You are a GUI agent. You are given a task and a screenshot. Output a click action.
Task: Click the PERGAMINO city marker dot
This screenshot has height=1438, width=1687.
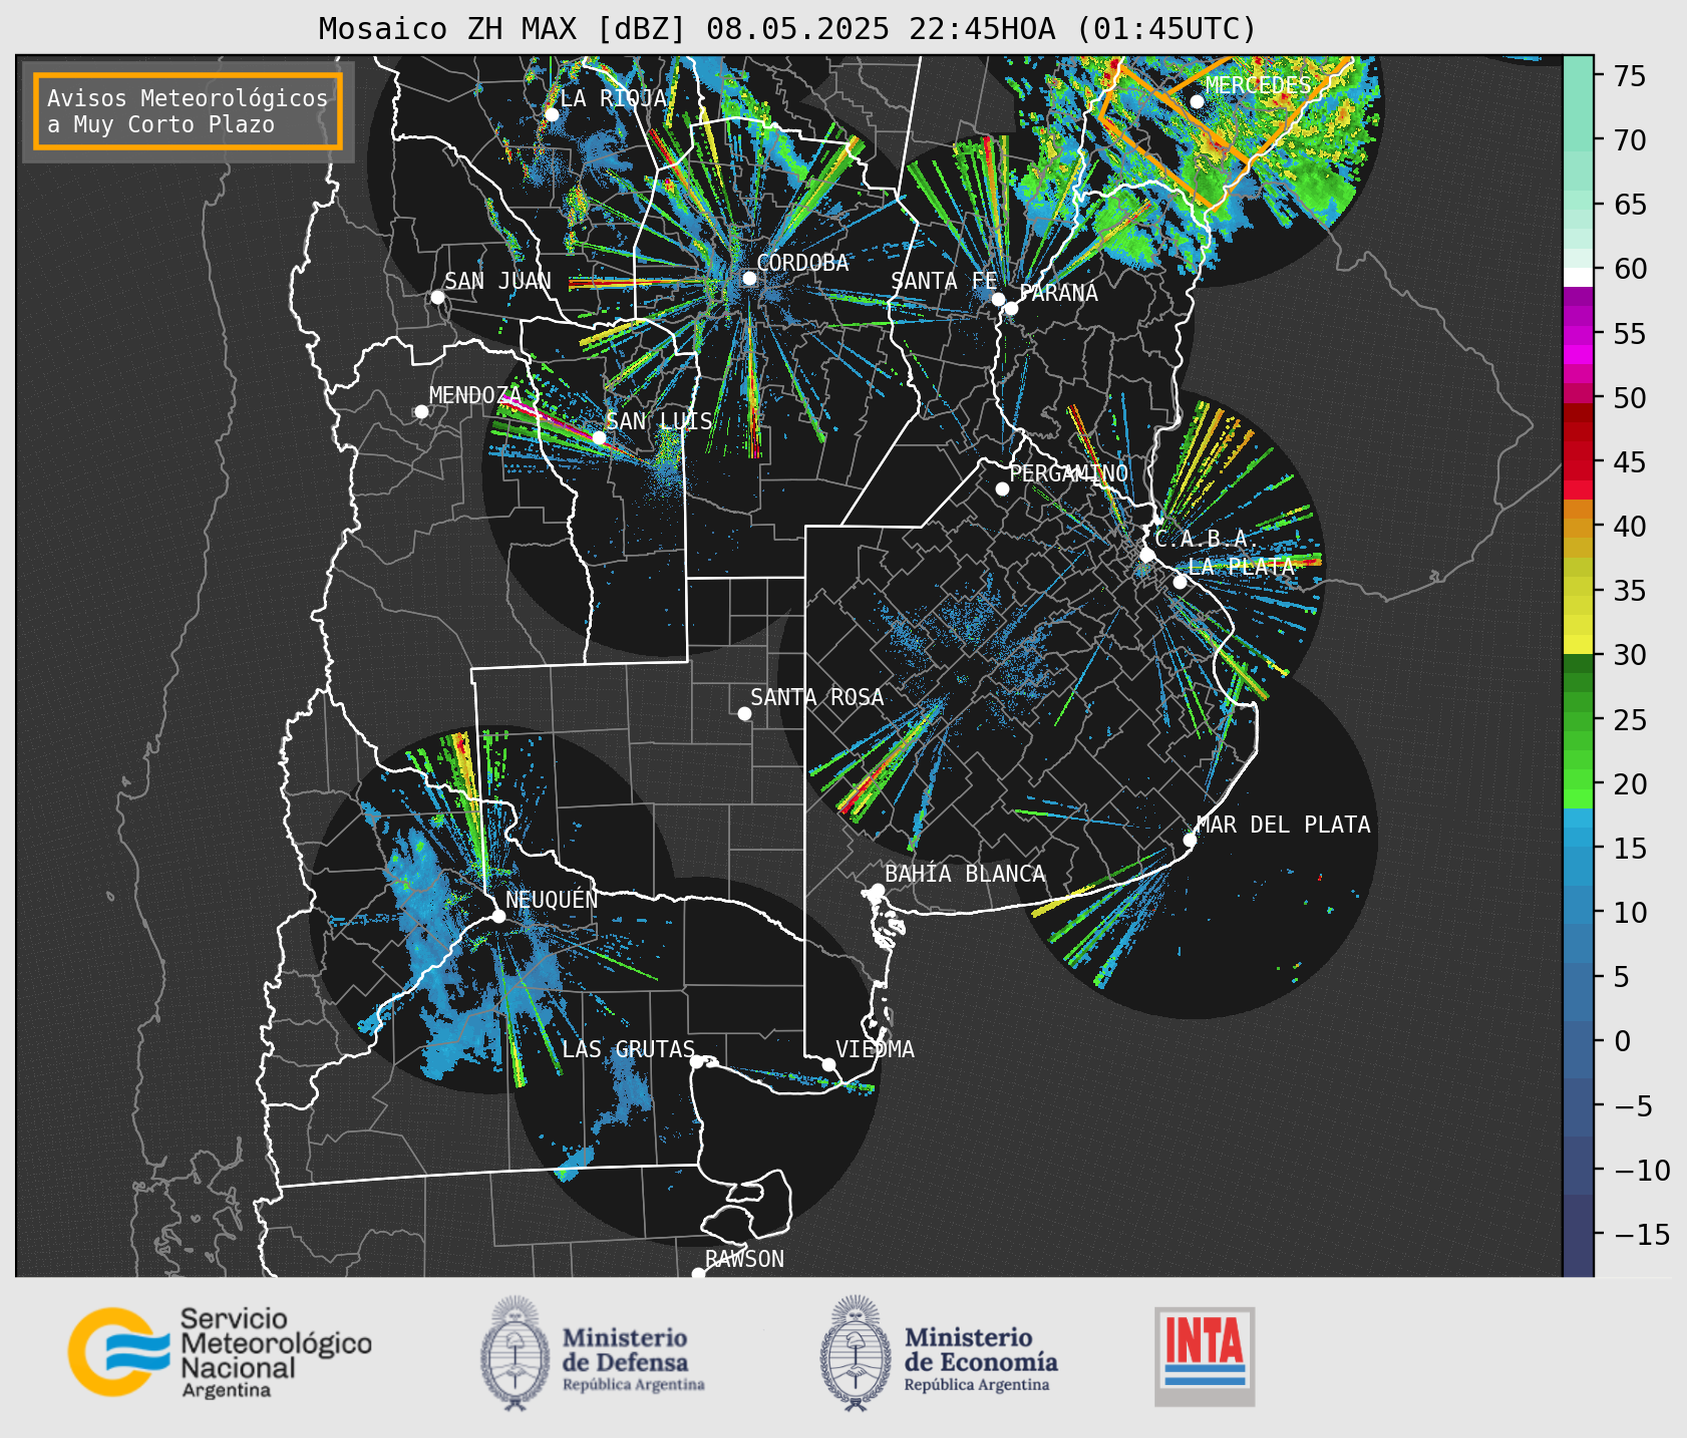[1002, 489]
